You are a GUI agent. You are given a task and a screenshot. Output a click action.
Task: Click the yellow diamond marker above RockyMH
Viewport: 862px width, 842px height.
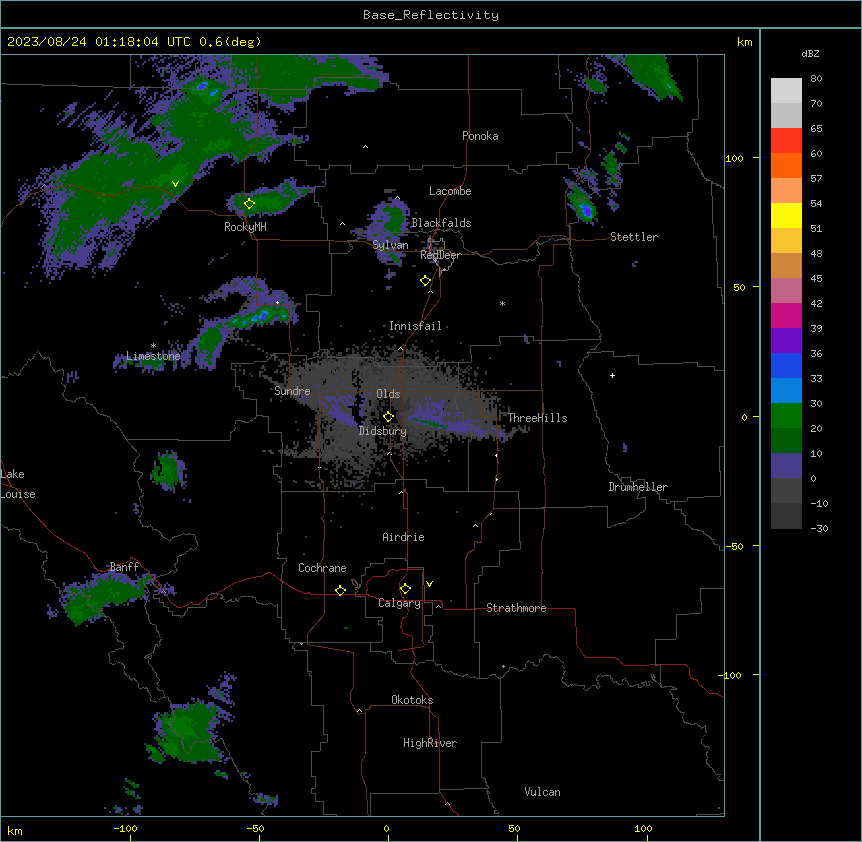pyautogui.click(x=249, y=203)
